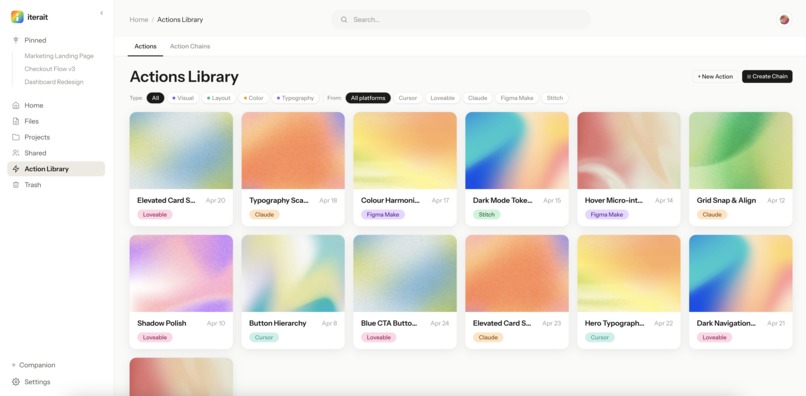Click the Files document icon

coord(15,121)
